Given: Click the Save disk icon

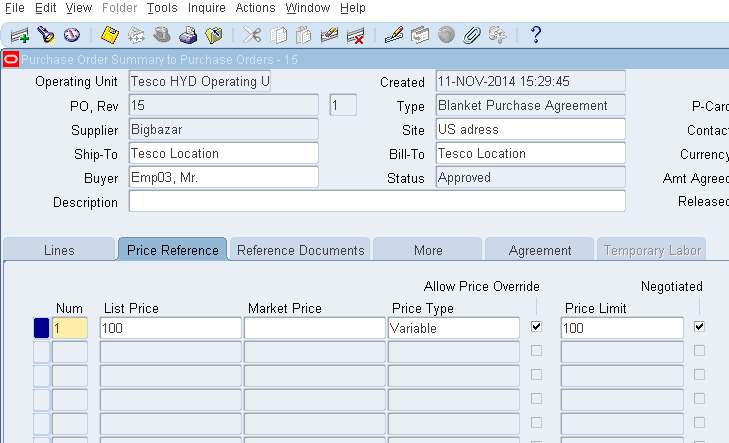Looking at the screenshot, I should pos(110,35).
